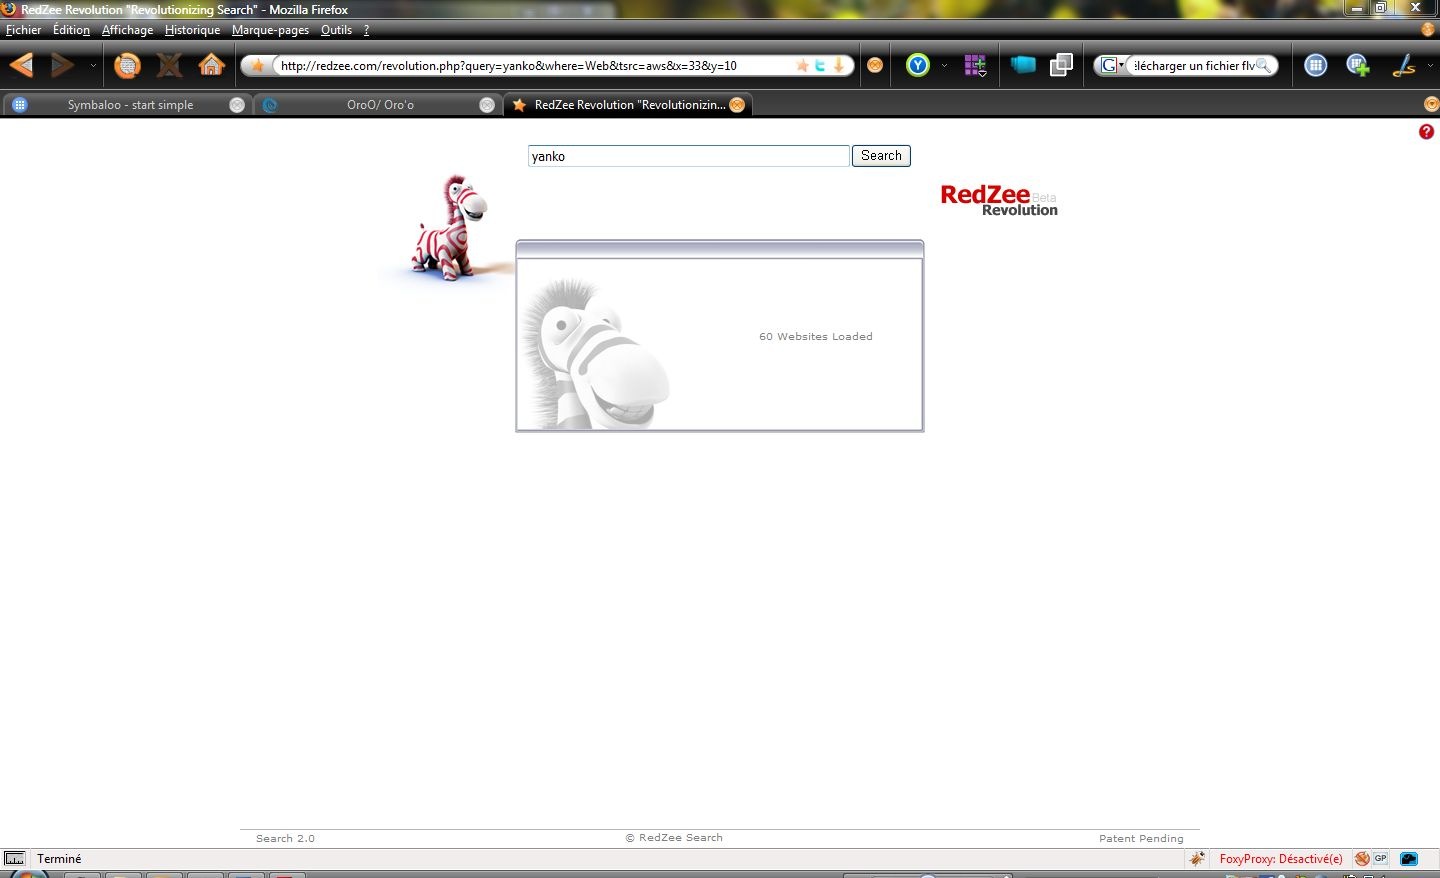Open the Historique menu

[192, 30]
